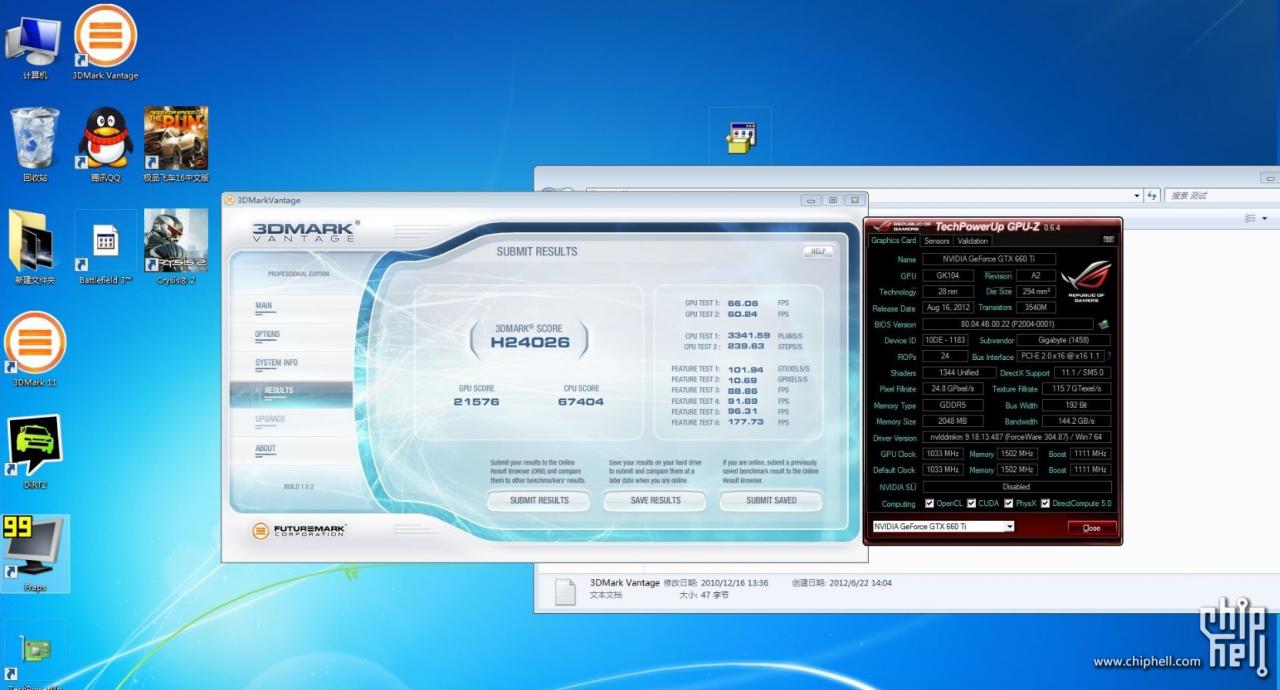Click the Submit Saved button
1280x690 pixels.
771,500
